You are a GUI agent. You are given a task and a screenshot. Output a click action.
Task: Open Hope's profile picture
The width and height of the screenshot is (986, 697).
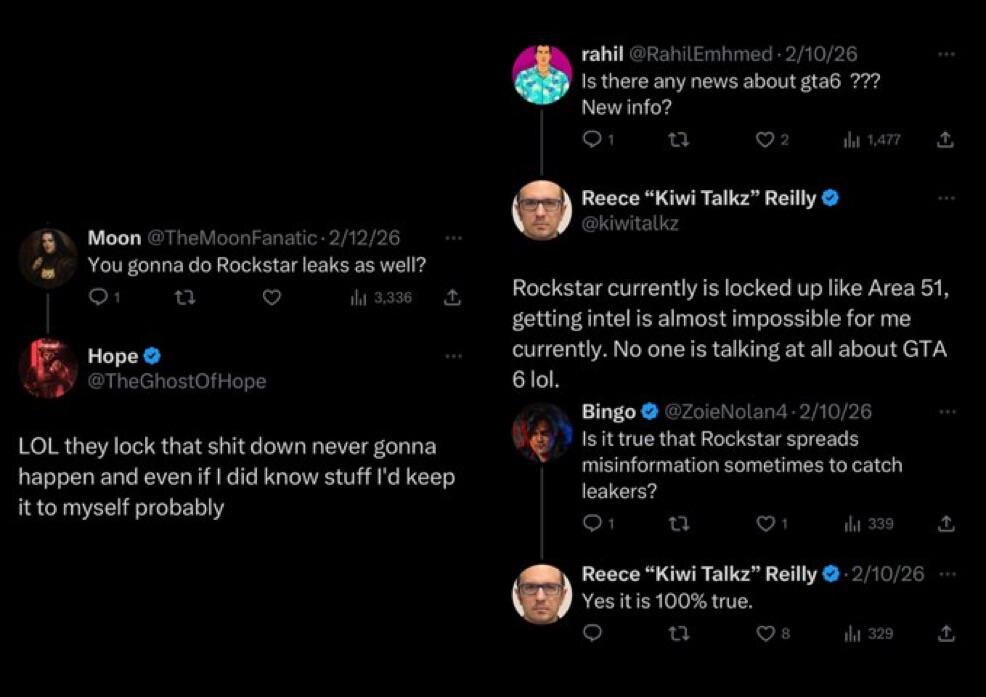pyautogui.click(x=48, y=368)
